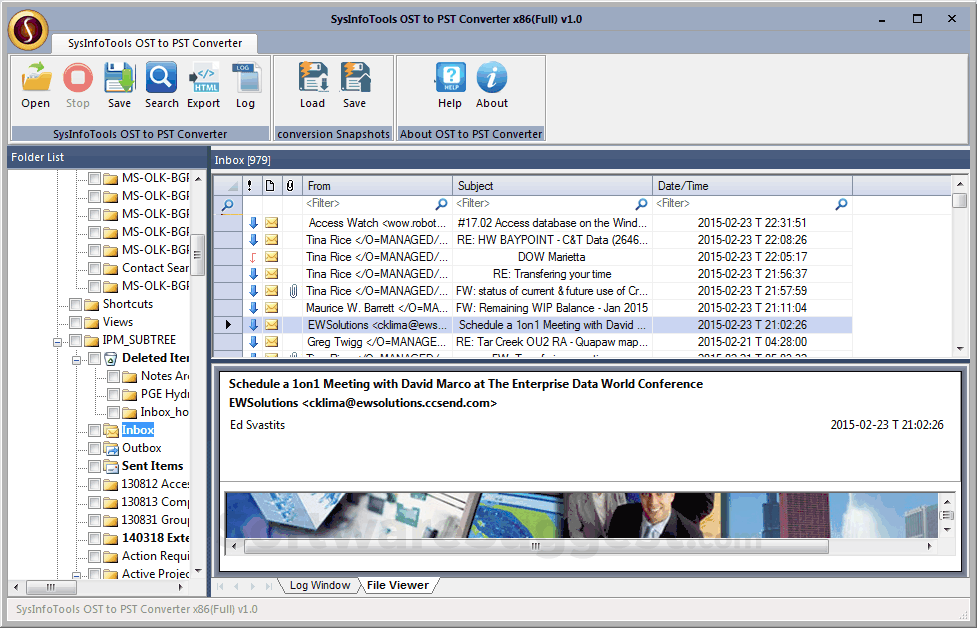Image resolution: width=977 pixels, height=628 pixels.
Task: Click the From filter input field
Action: 368,204
